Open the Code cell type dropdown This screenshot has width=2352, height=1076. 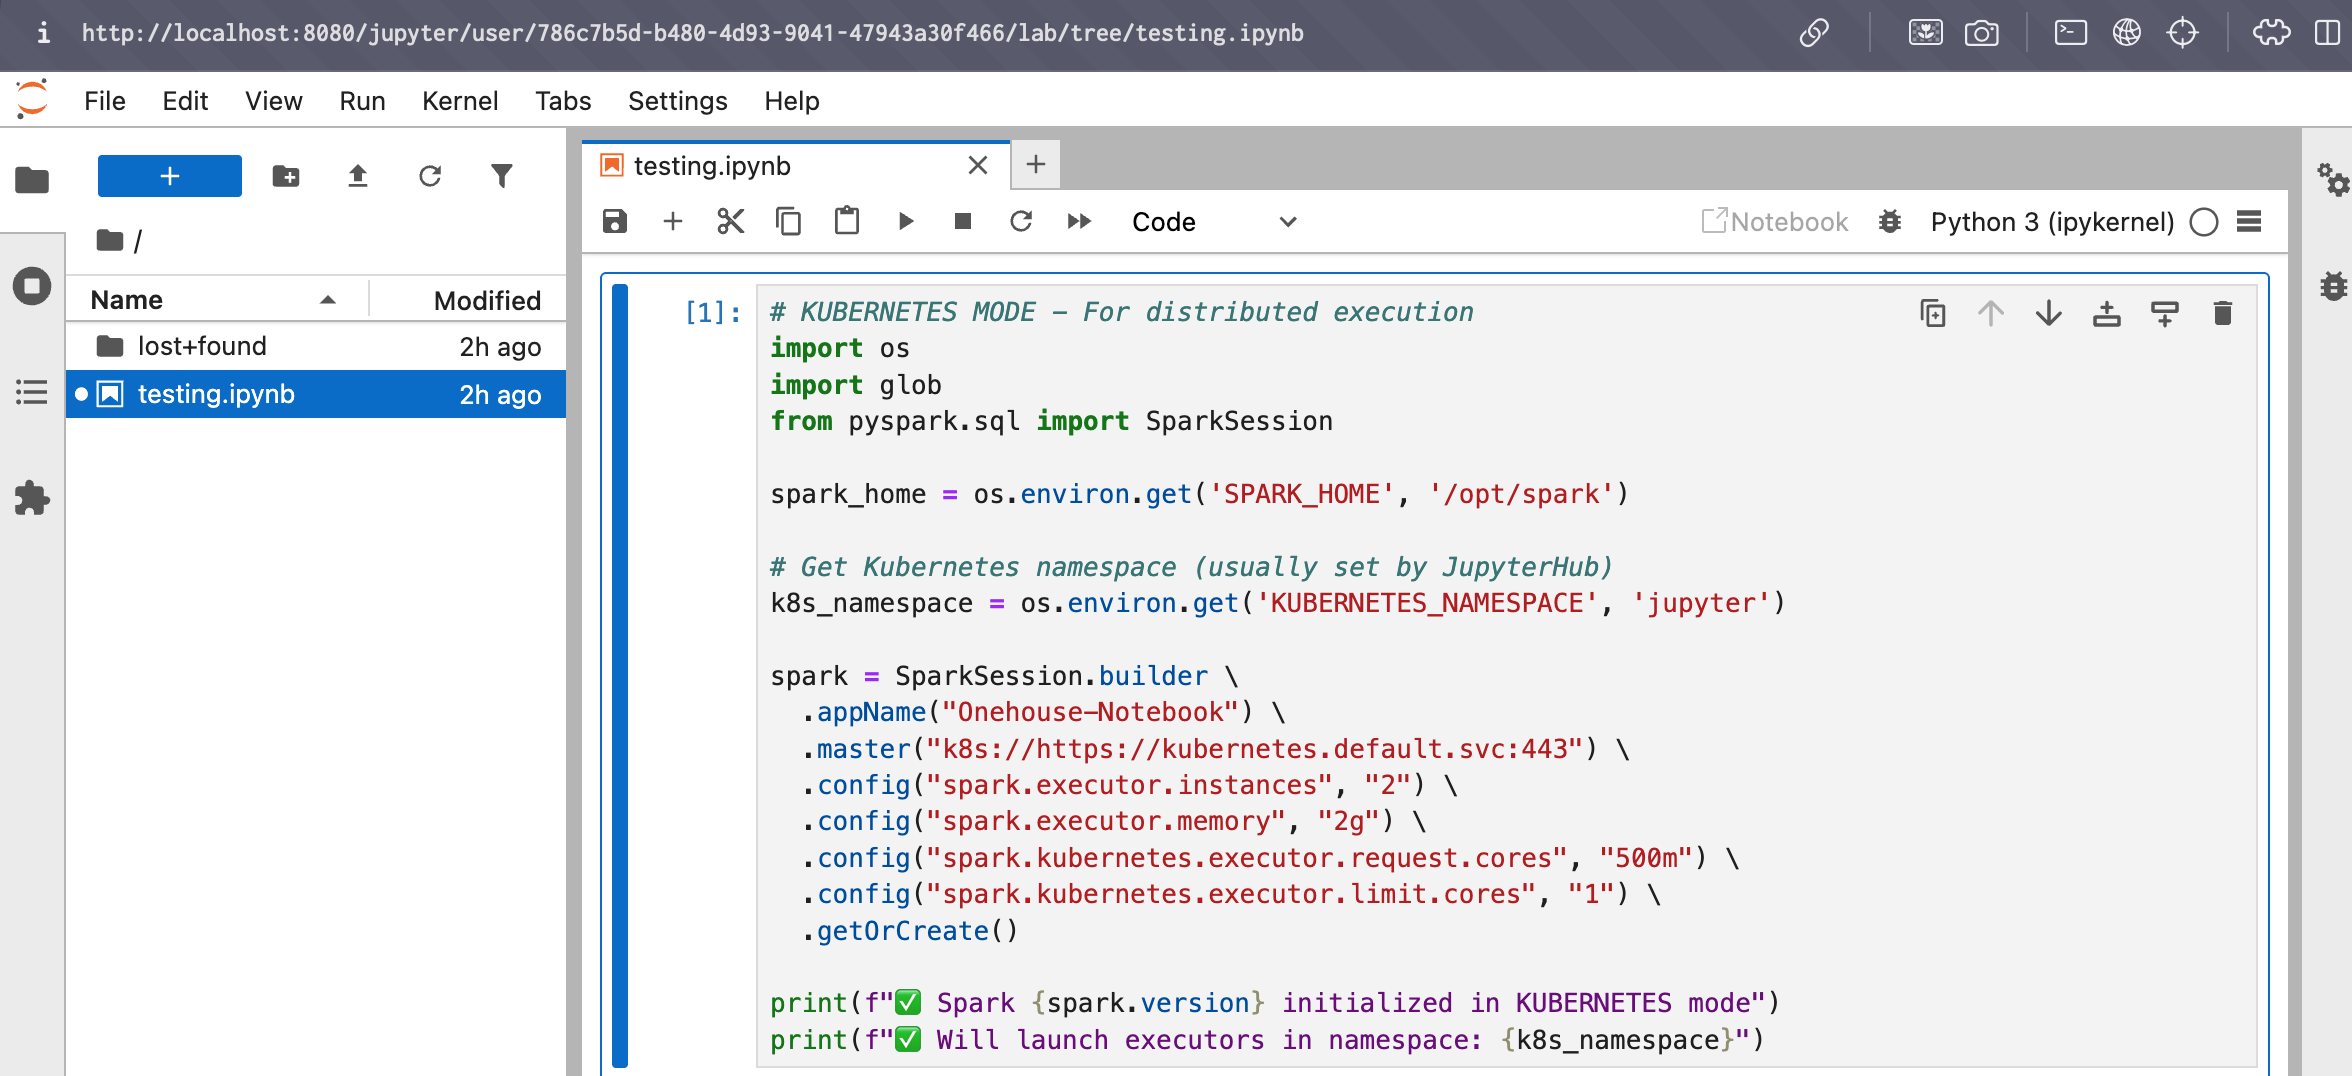click(x=1213, y=221)
